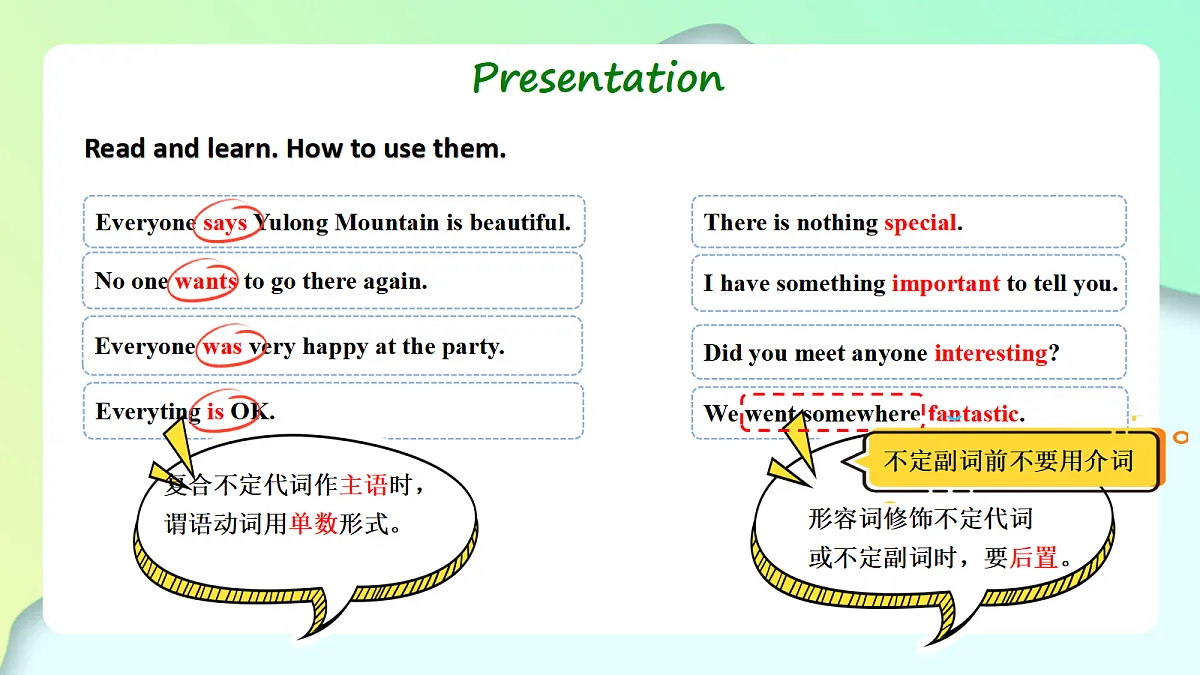Click the red word 'important'
1200x675 pixels.
[x=946, y=284]
